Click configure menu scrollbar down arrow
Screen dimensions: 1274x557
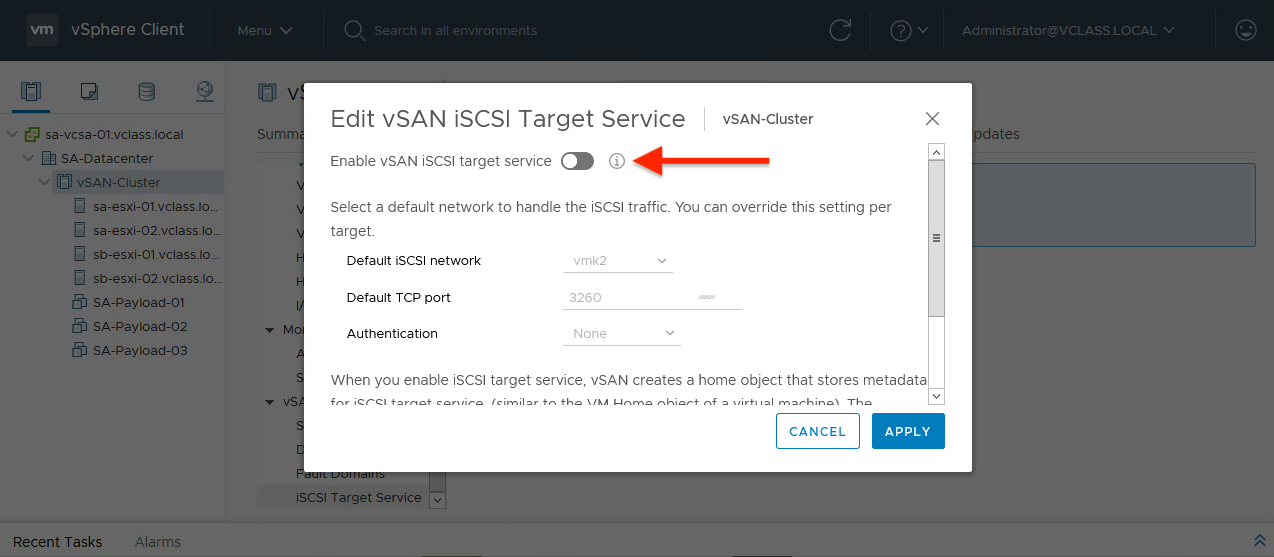437,499
